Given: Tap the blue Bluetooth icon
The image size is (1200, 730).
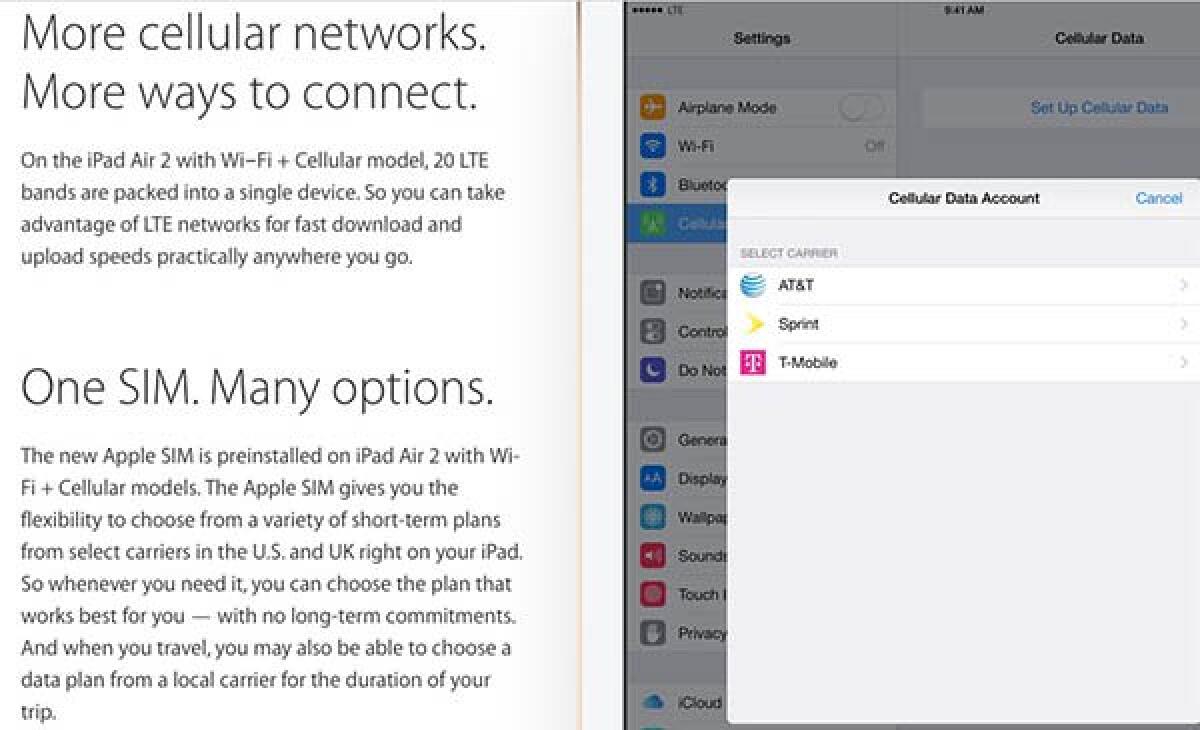Looking at the screenshot, I should coord(655,184).
